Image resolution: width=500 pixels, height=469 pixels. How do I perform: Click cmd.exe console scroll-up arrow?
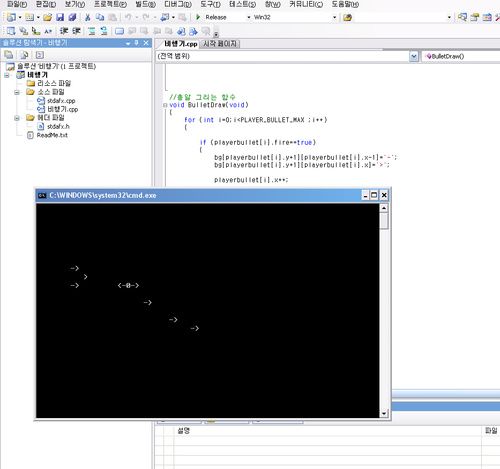point(384,208)
